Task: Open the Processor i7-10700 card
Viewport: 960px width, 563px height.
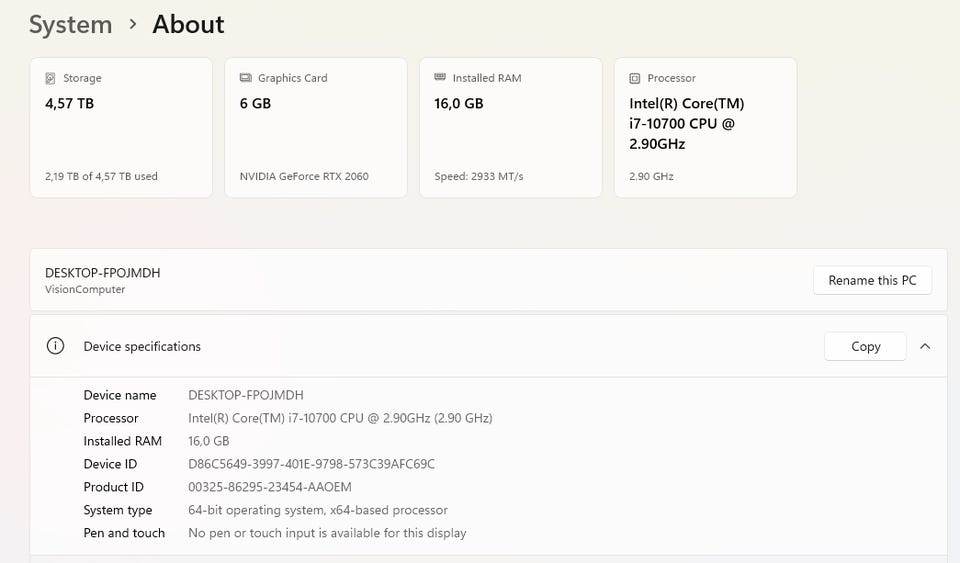Action: tap(705, 127)
